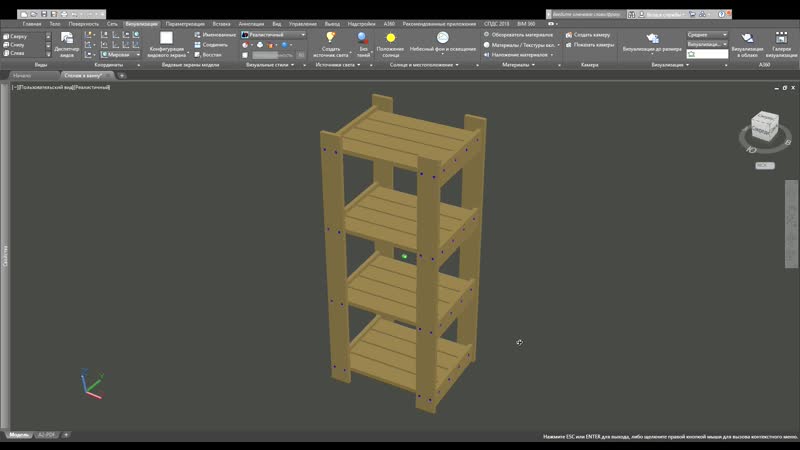800x450 pixels.
Task: Click the Визуализация до размера teapot icon
Action: [x=652, y=42]
